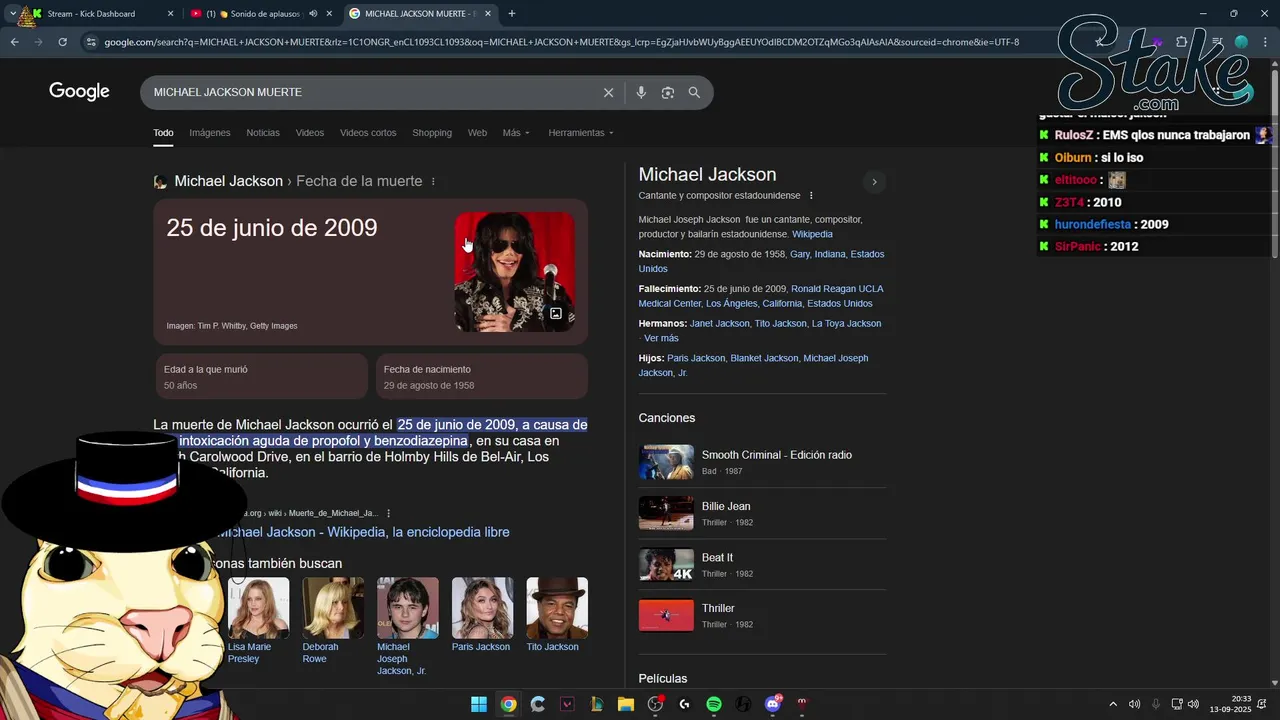Image resolution: width=1280 pixels, height=720 pixels.
Task: Open the Billie Jean song entry
Action: 762,513
